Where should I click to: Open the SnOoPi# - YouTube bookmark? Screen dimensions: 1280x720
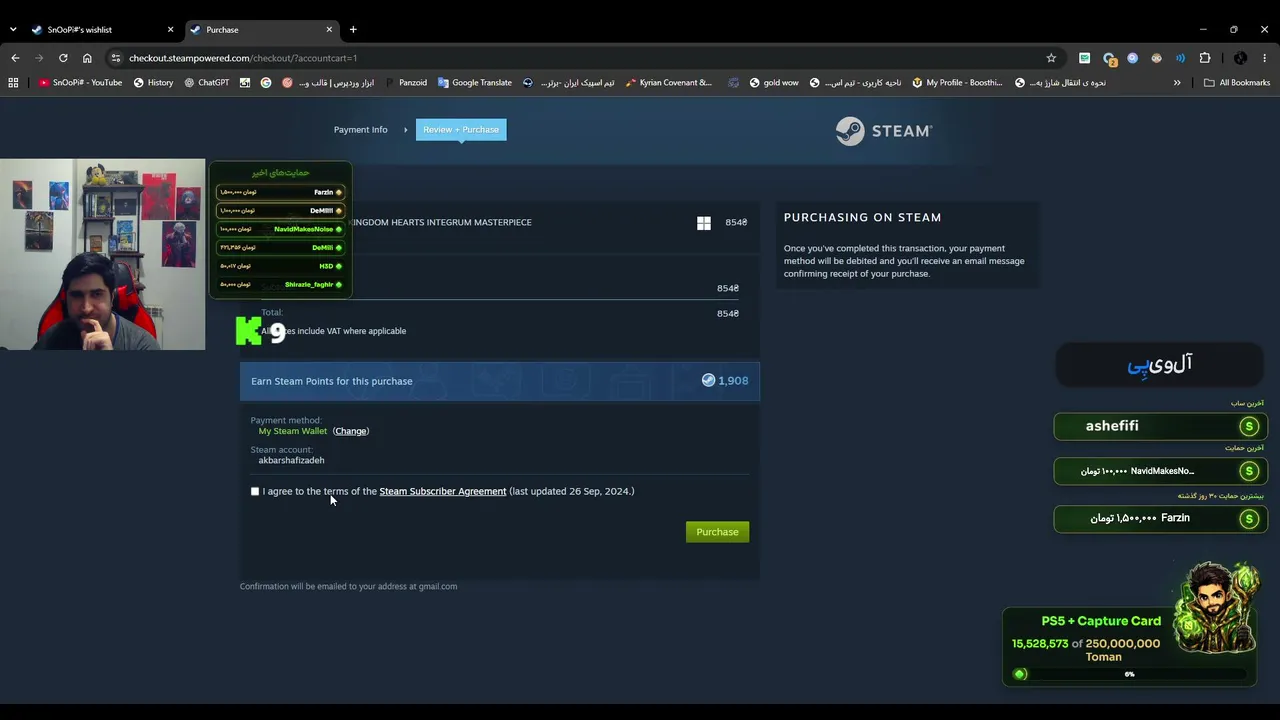coord(80,83)
